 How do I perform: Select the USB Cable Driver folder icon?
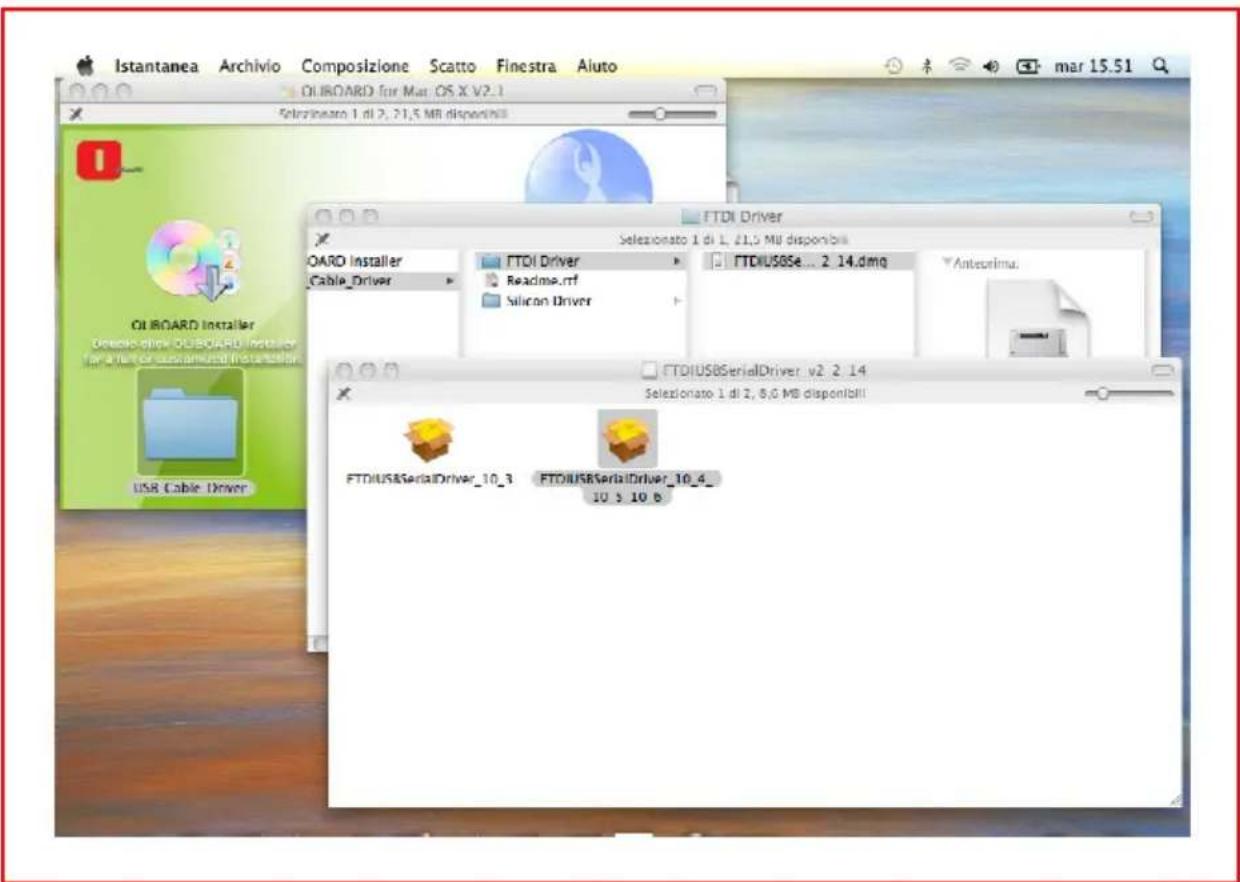pos(190,422)
